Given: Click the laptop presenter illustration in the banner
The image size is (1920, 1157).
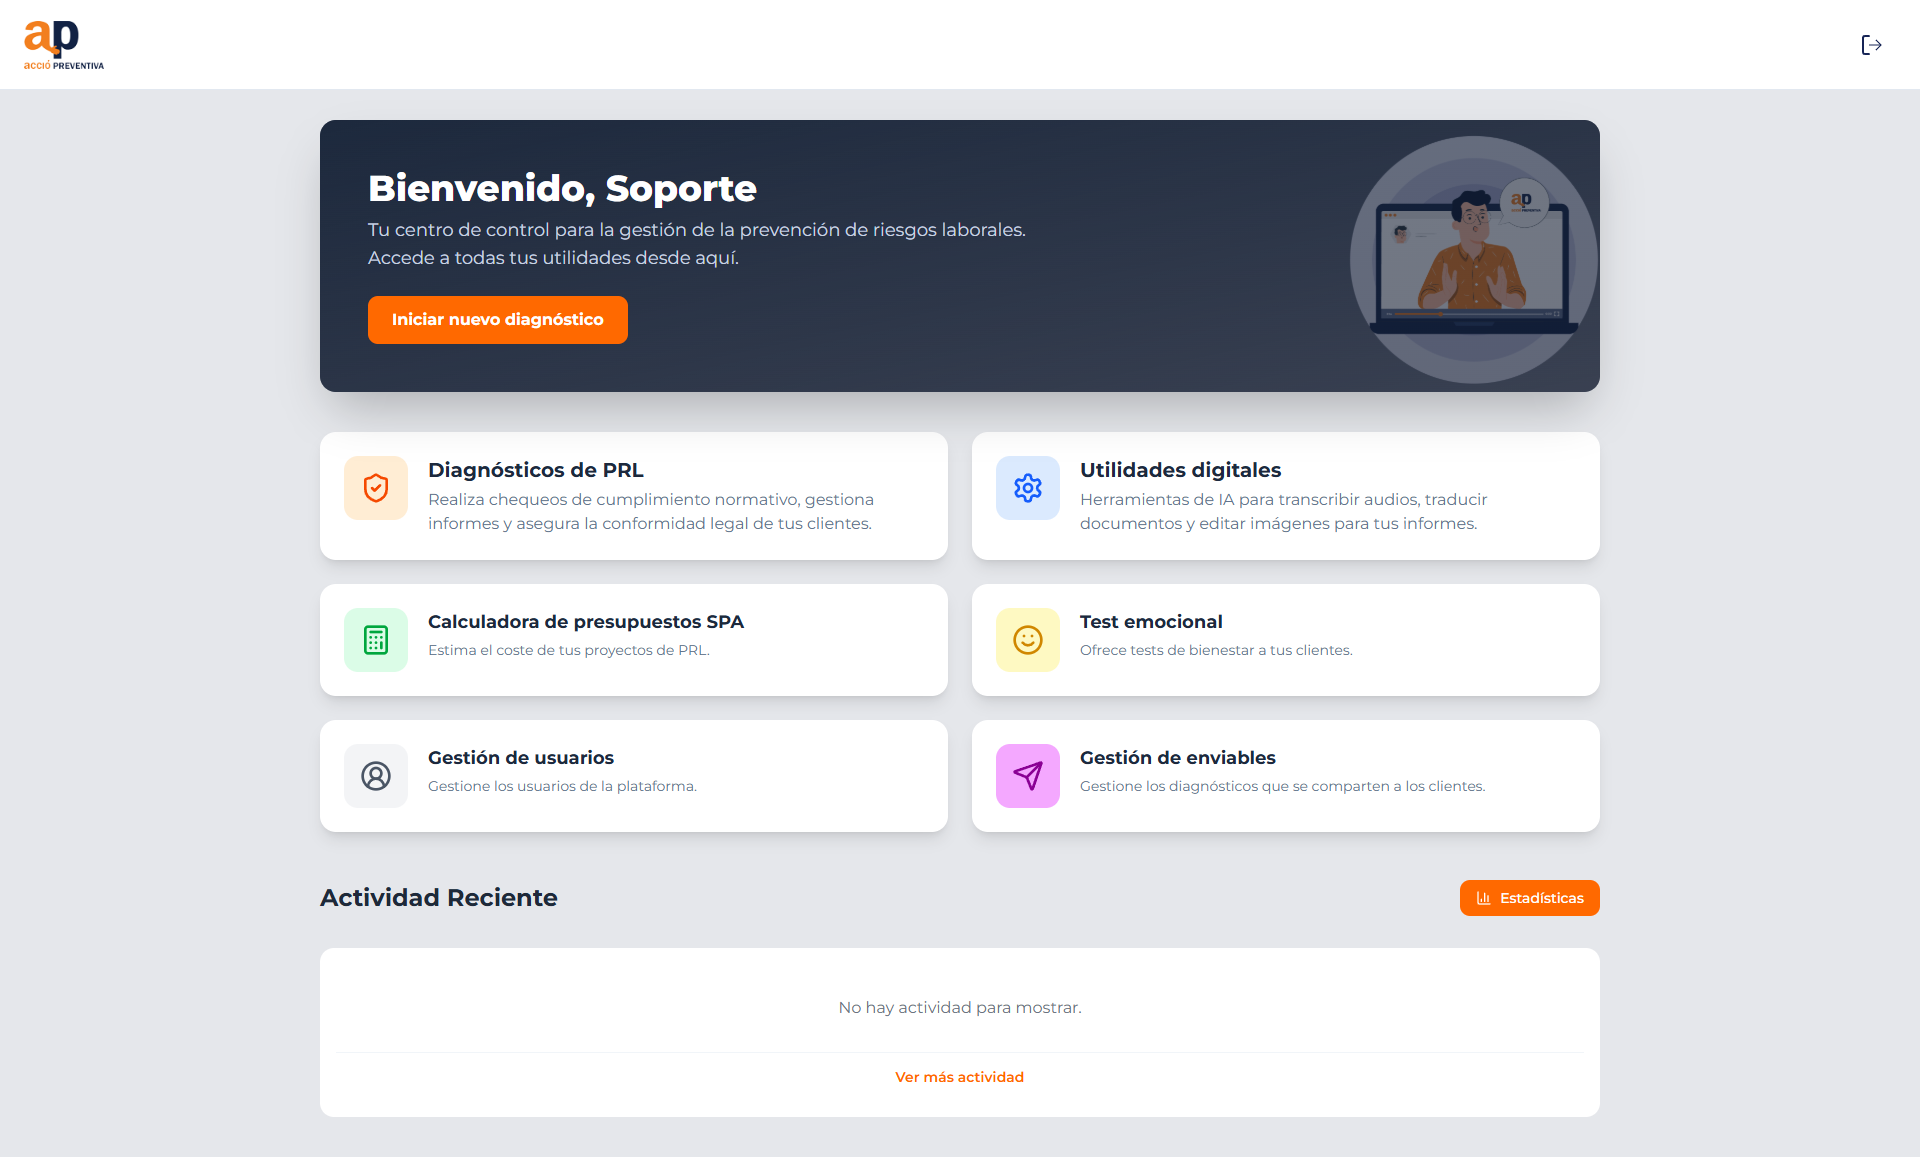Looking at the screenshot, I should click(x=1474, y=260).
